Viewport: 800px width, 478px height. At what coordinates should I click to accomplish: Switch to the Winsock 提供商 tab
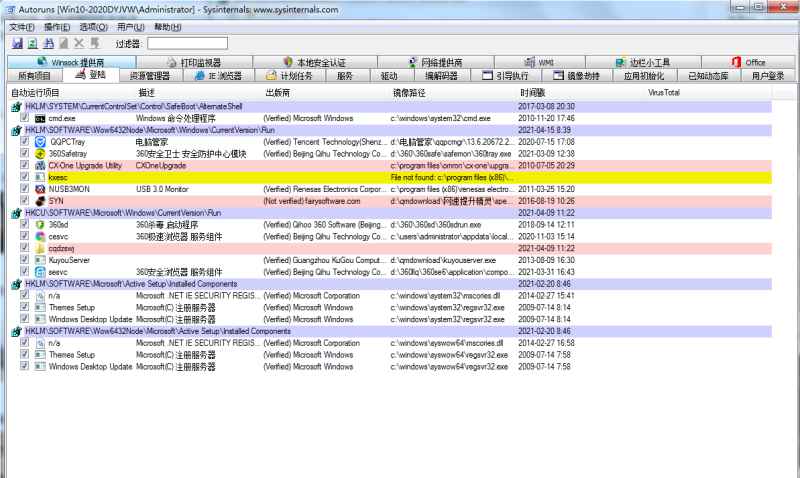pyautogui.click(x=72, y=62)
